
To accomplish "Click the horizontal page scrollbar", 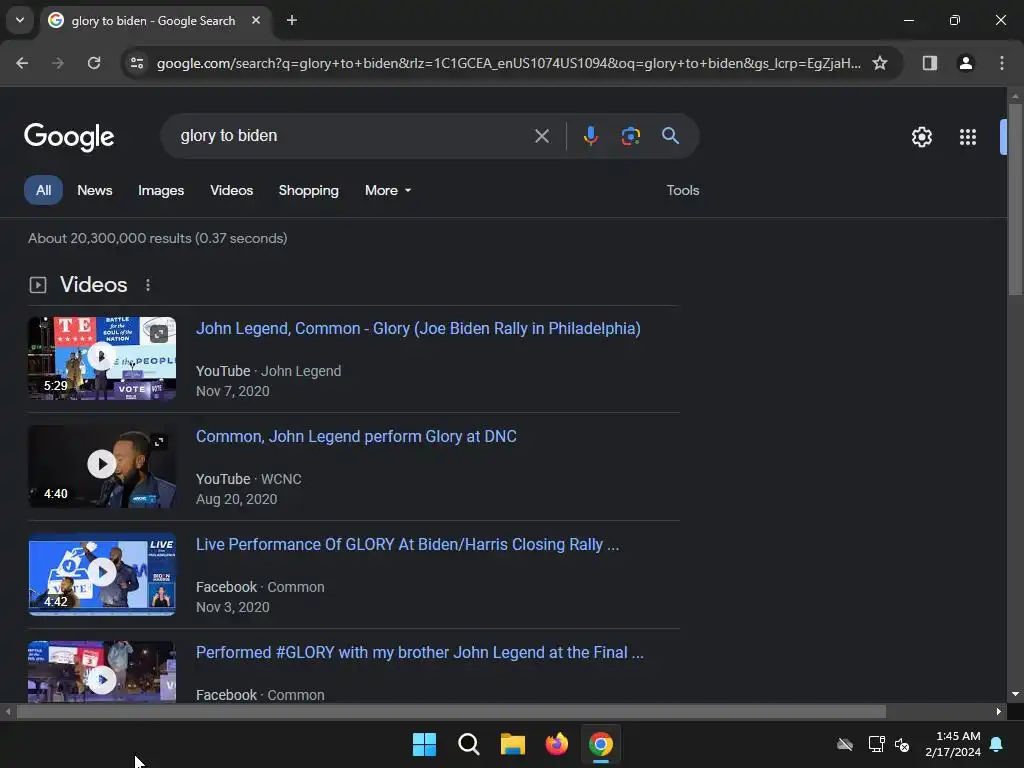I will (451, 711).
